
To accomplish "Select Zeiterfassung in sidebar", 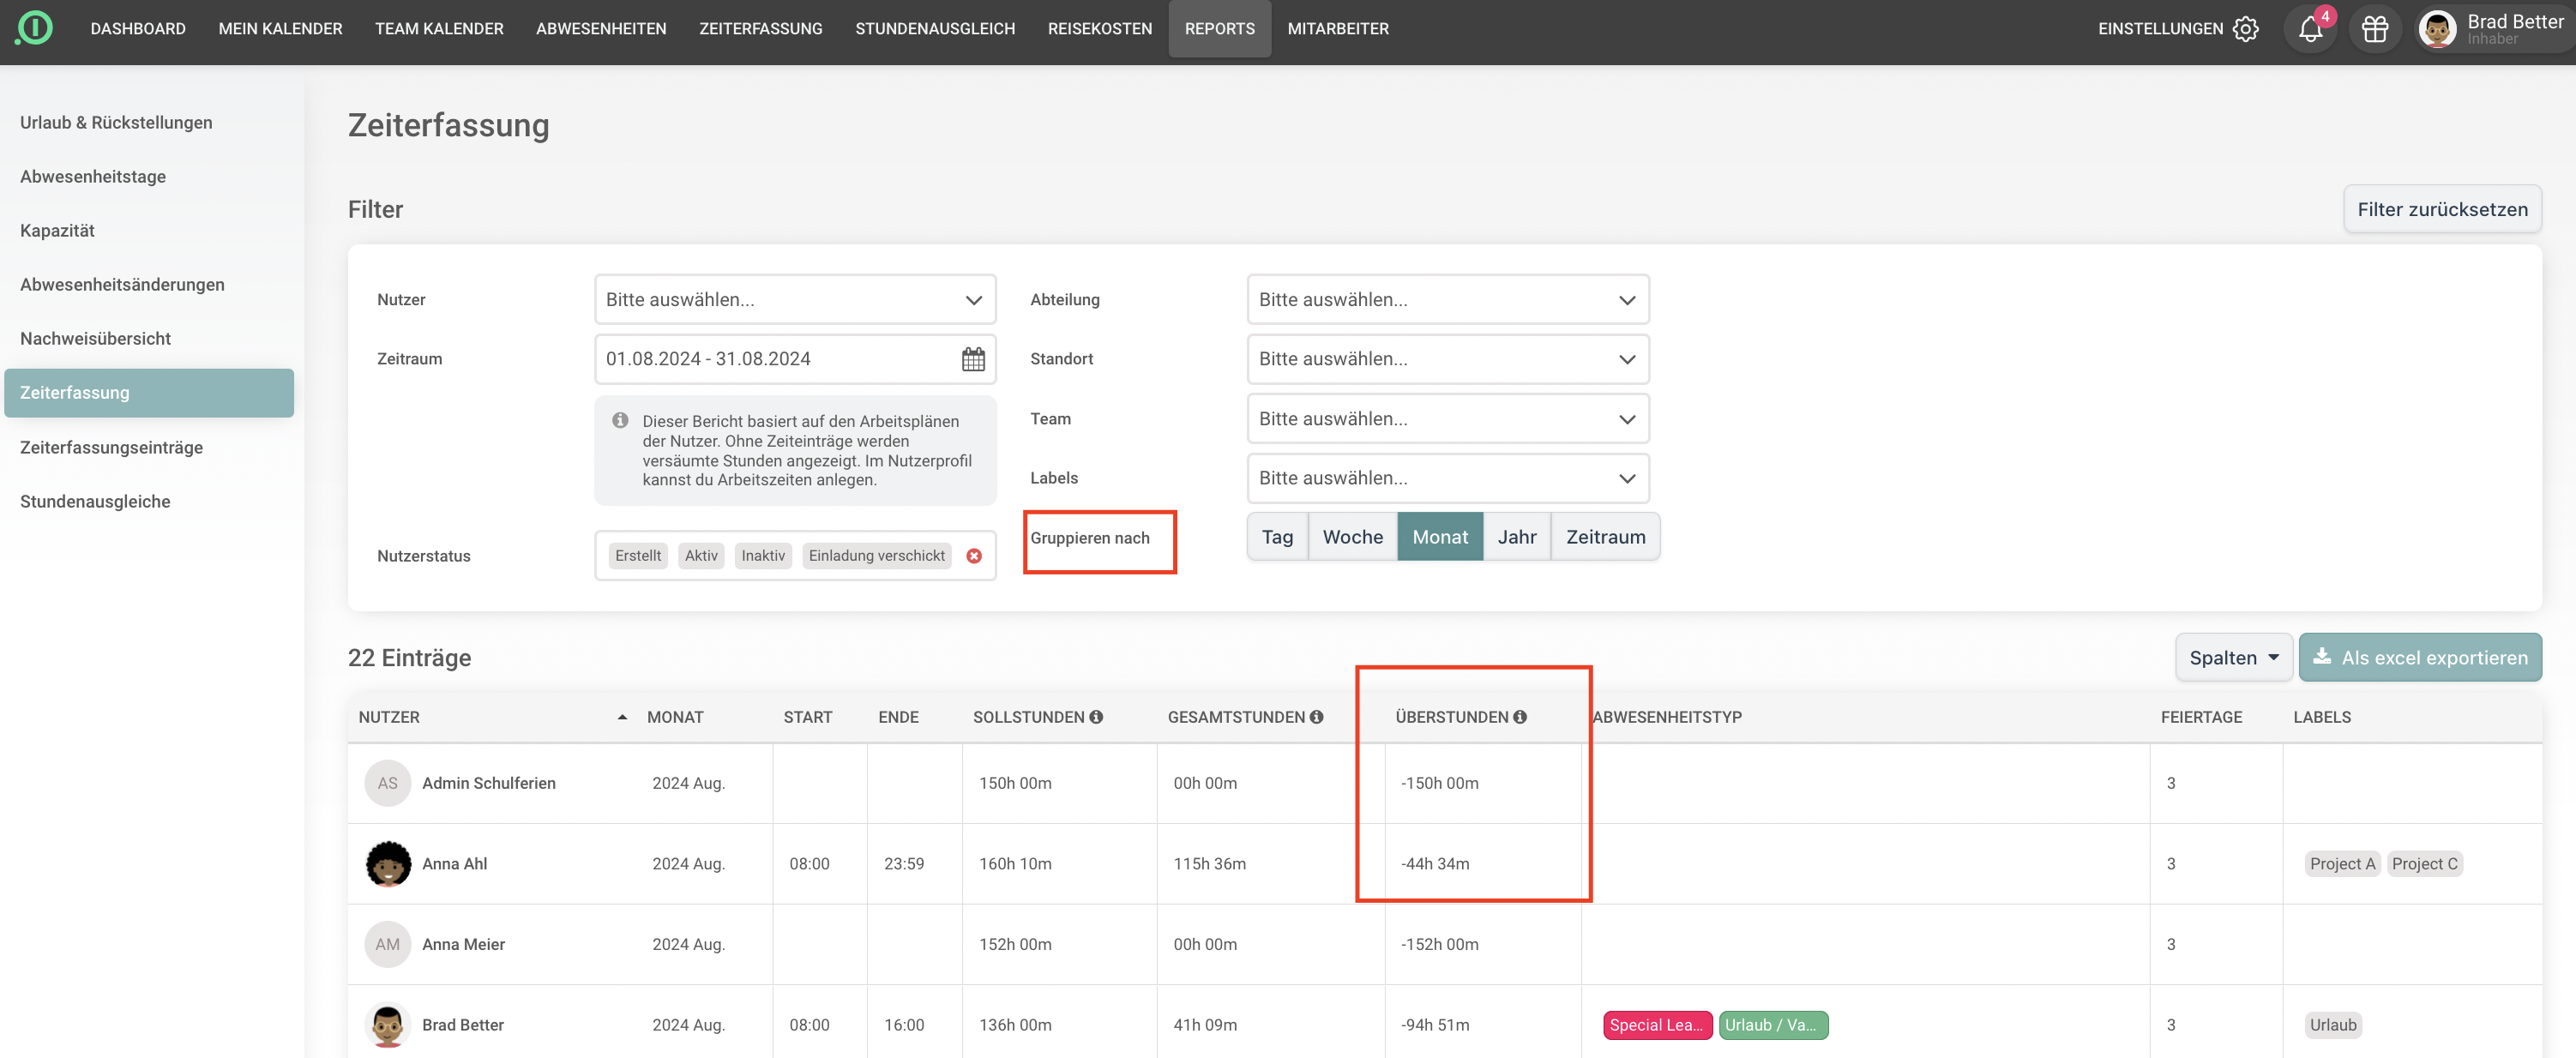I will tap(149, 393).
